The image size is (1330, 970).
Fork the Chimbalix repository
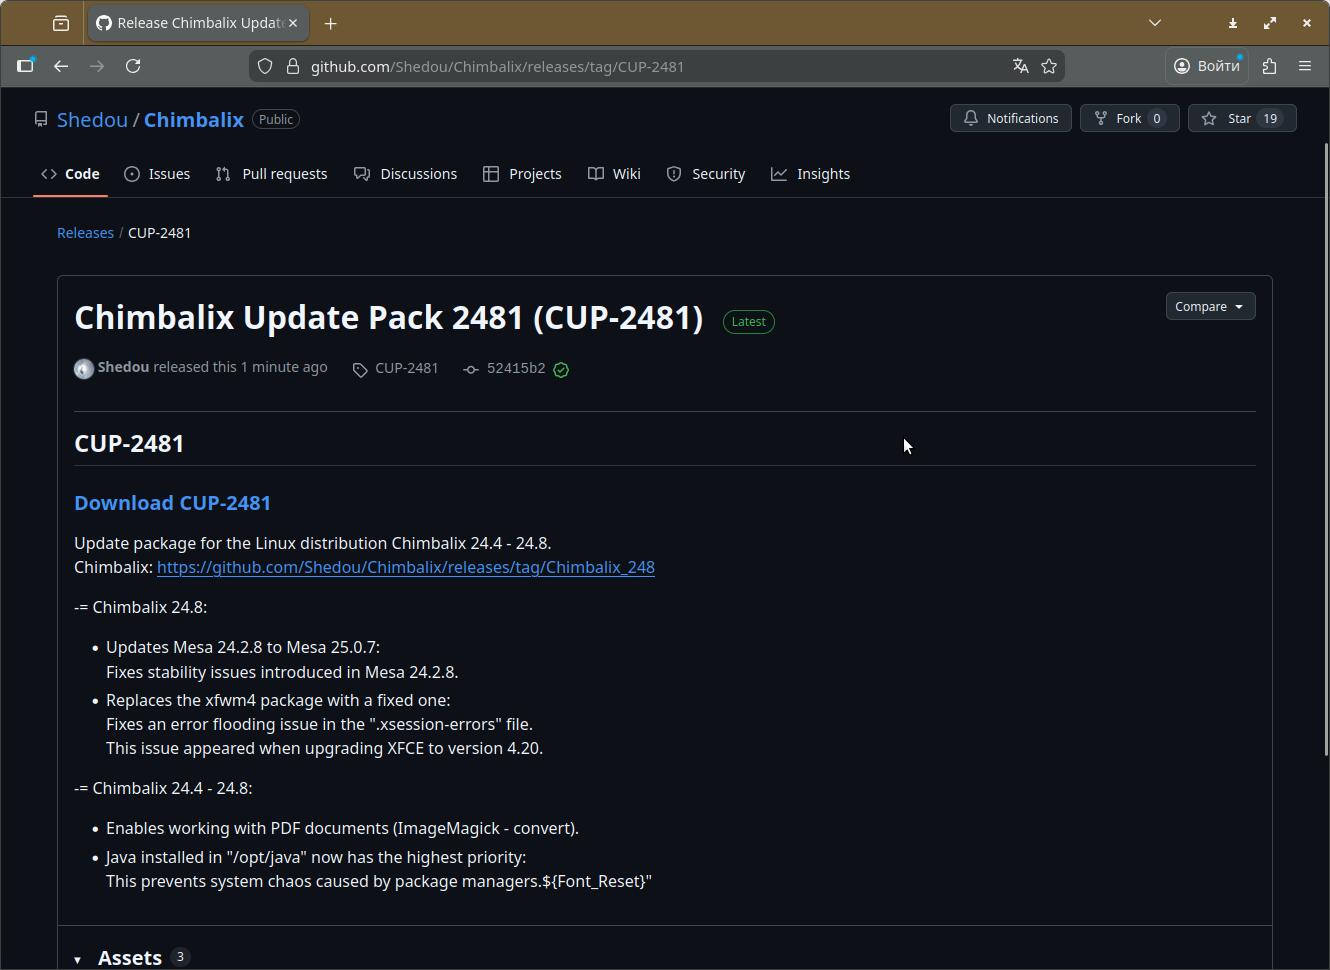pyautogui.click(x=1129, y=118)
